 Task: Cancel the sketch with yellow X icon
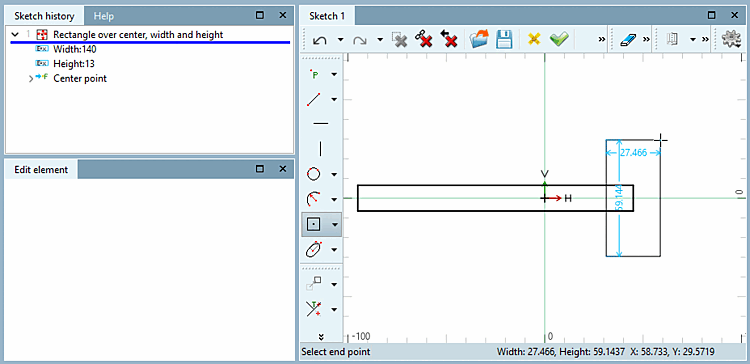pos(534,40)
